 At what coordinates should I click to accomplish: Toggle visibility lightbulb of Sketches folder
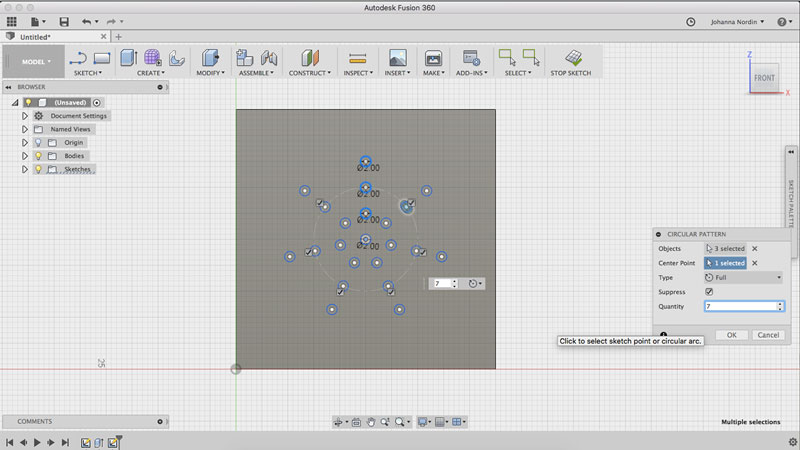click(39, 170)
